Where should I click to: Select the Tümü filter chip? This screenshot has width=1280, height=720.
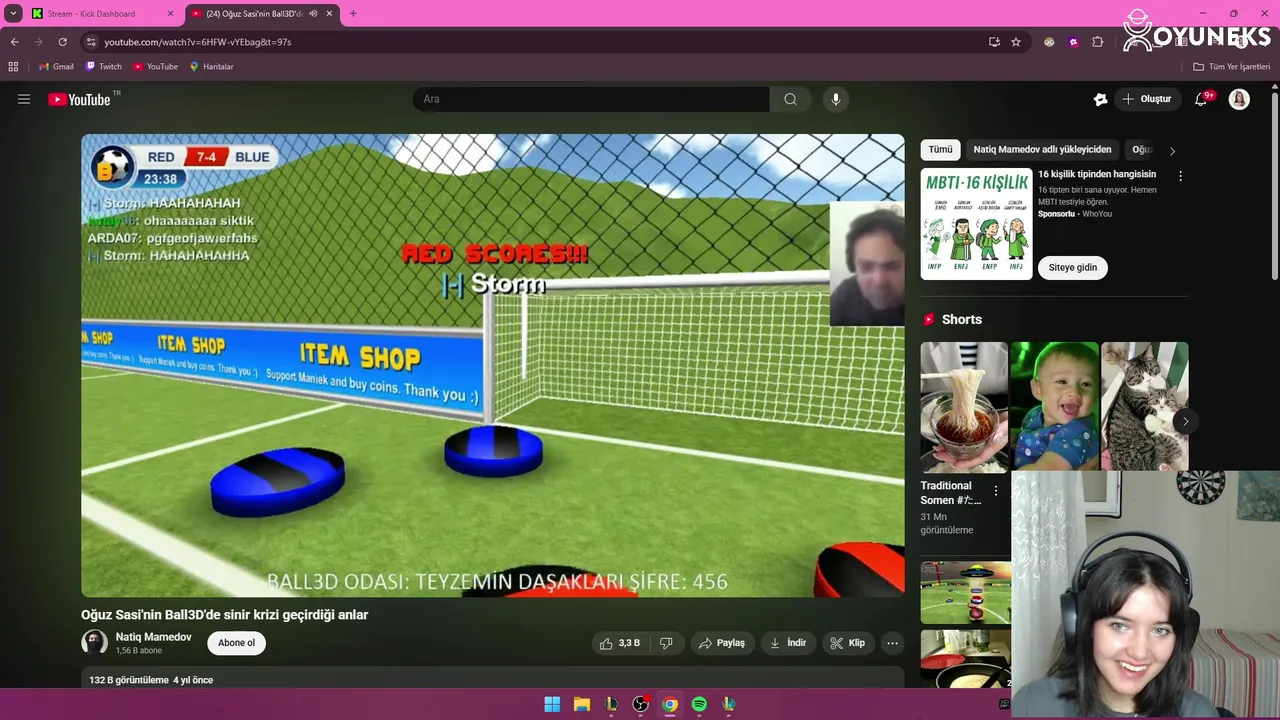(x=940, y=149)
